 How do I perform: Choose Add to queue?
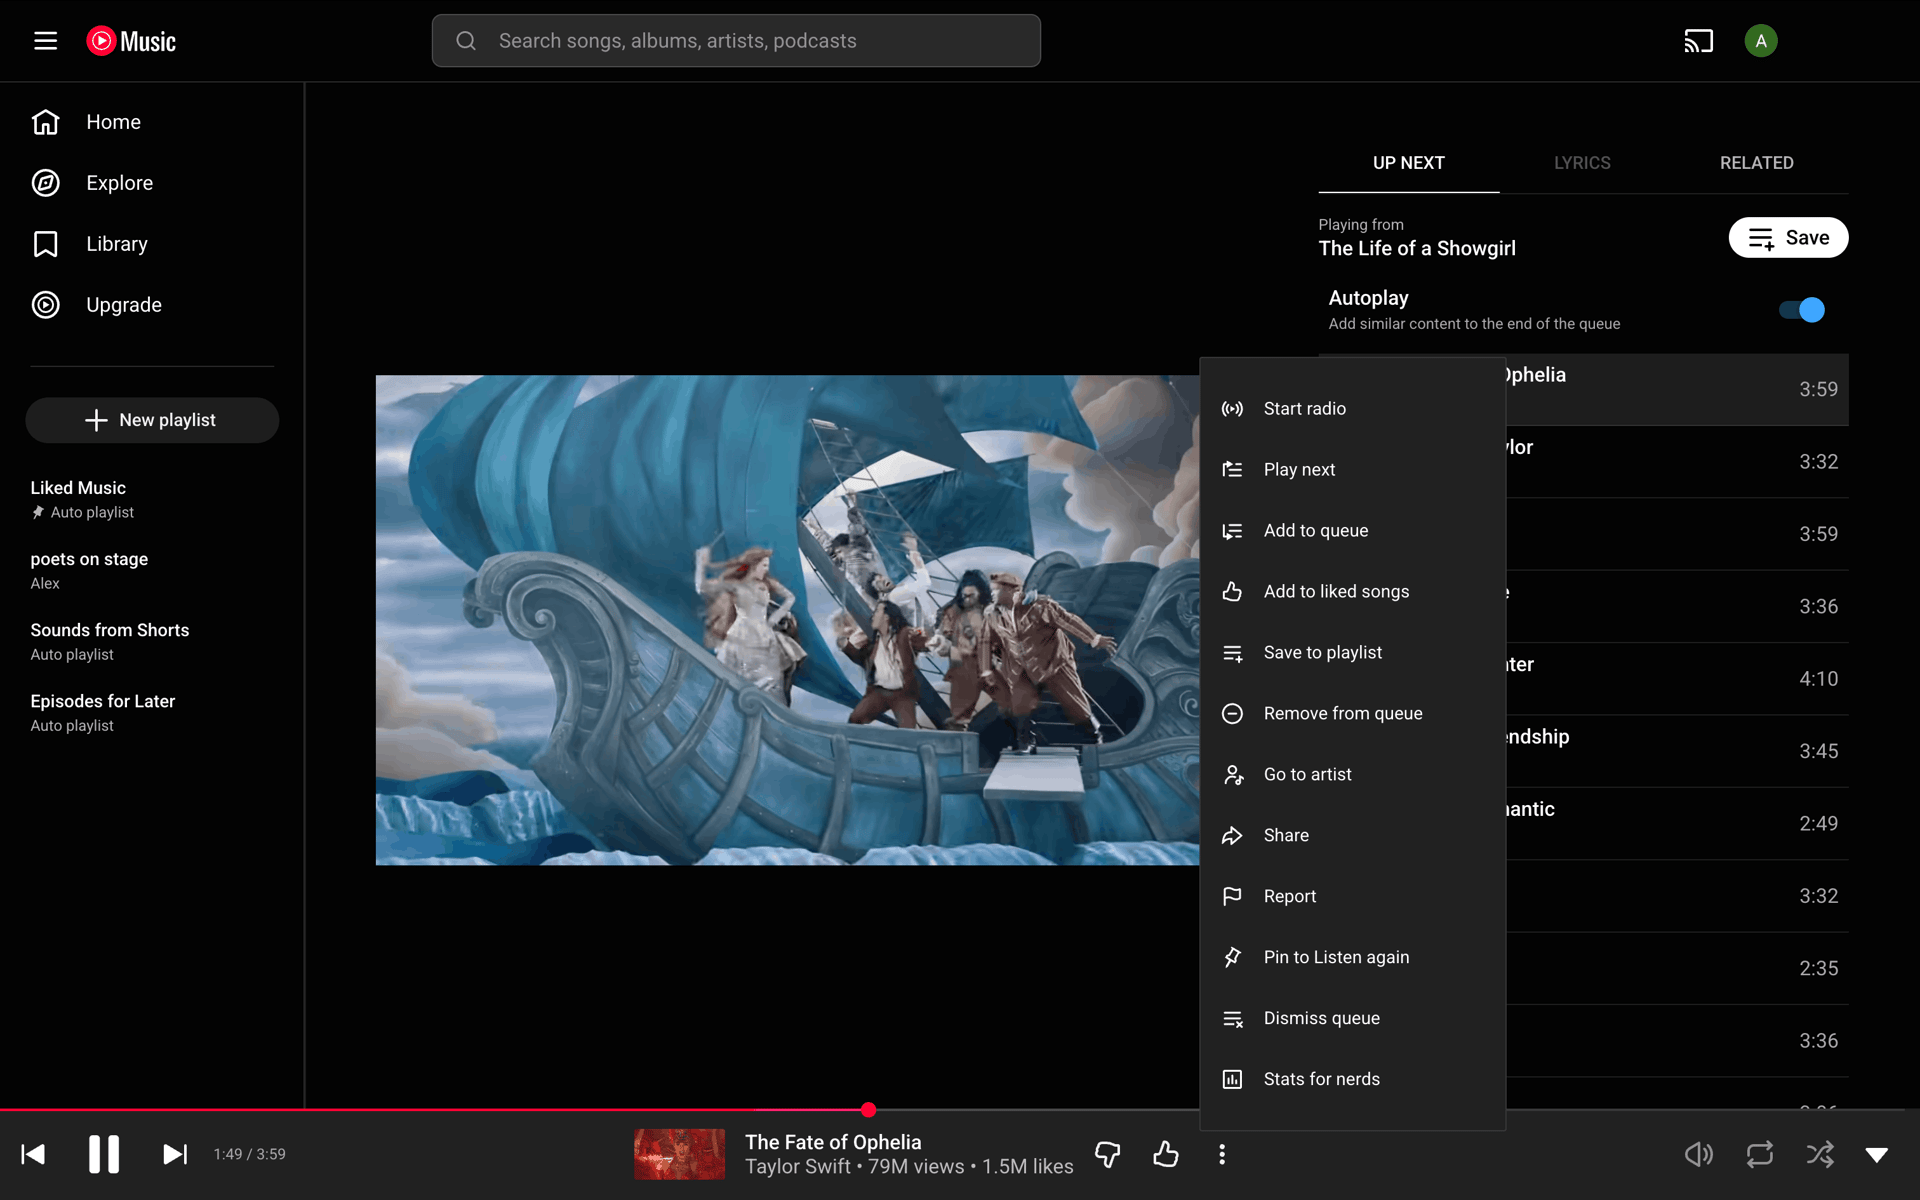click(x=1352, y=530)
